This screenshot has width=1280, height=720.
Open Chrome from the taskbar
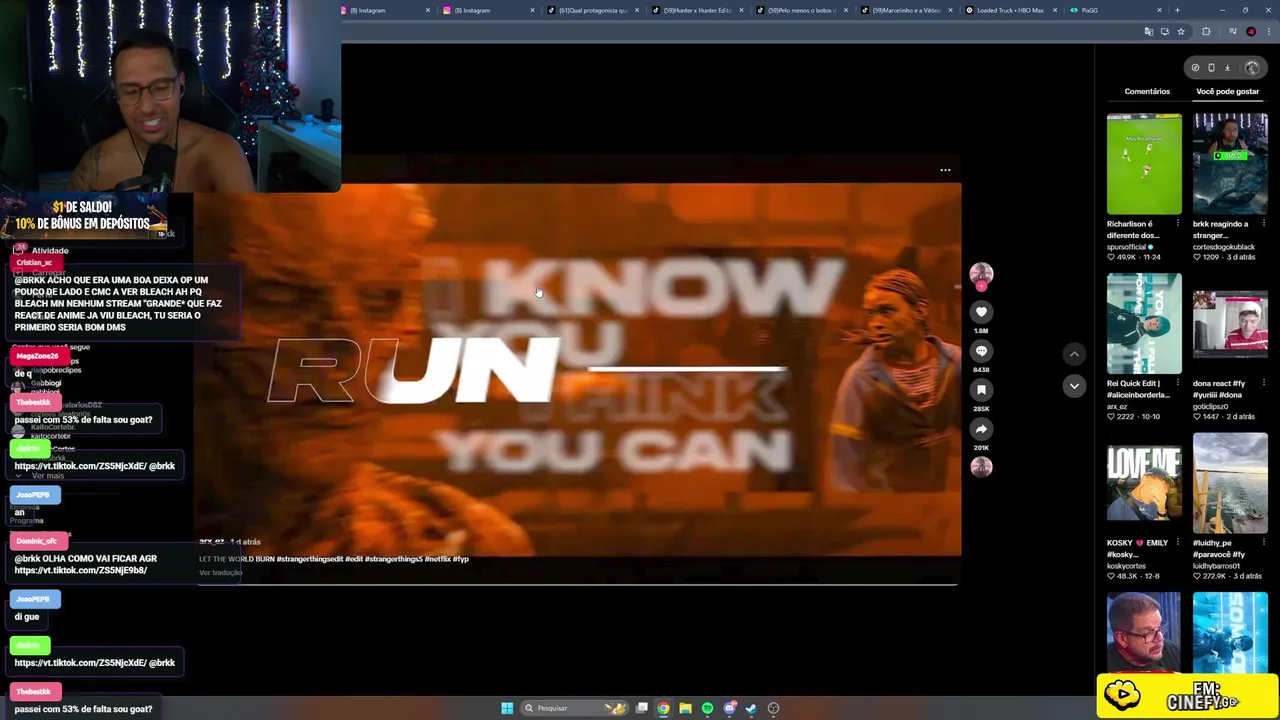(663, 708)
